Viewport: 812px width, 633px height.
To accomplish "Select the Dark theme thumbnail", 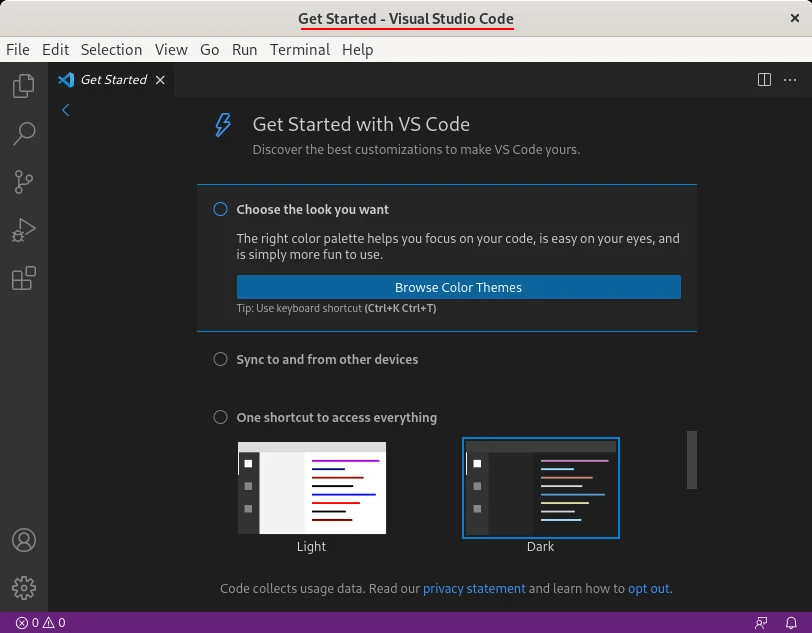I will pyautogui.click(x=540, y=488).
